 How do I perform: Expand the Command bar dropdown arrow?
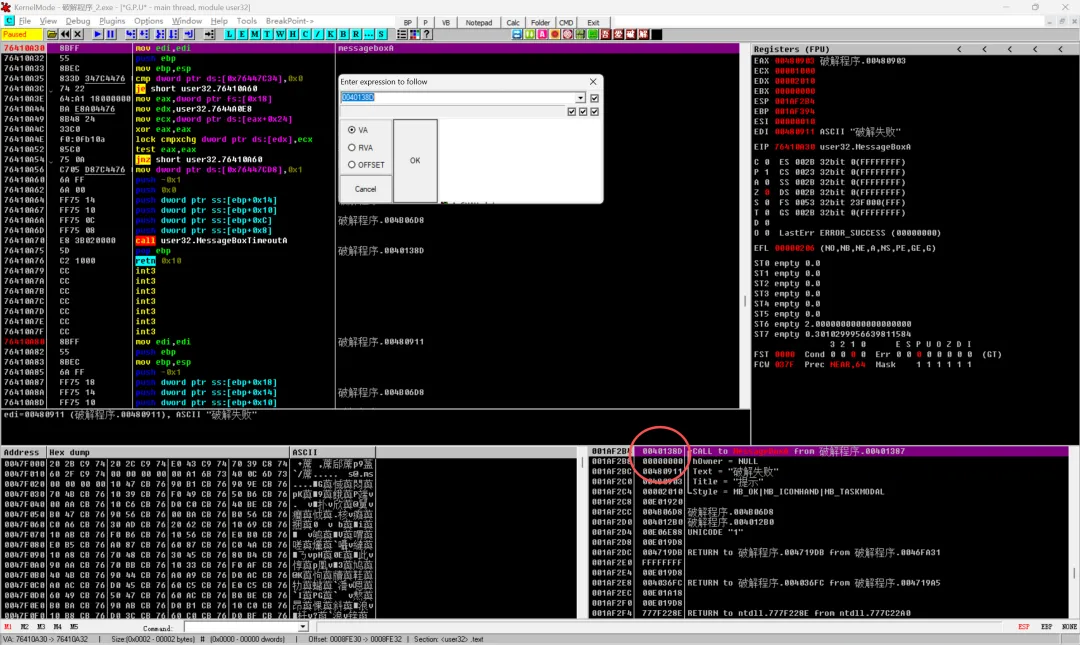click(302, 627)
